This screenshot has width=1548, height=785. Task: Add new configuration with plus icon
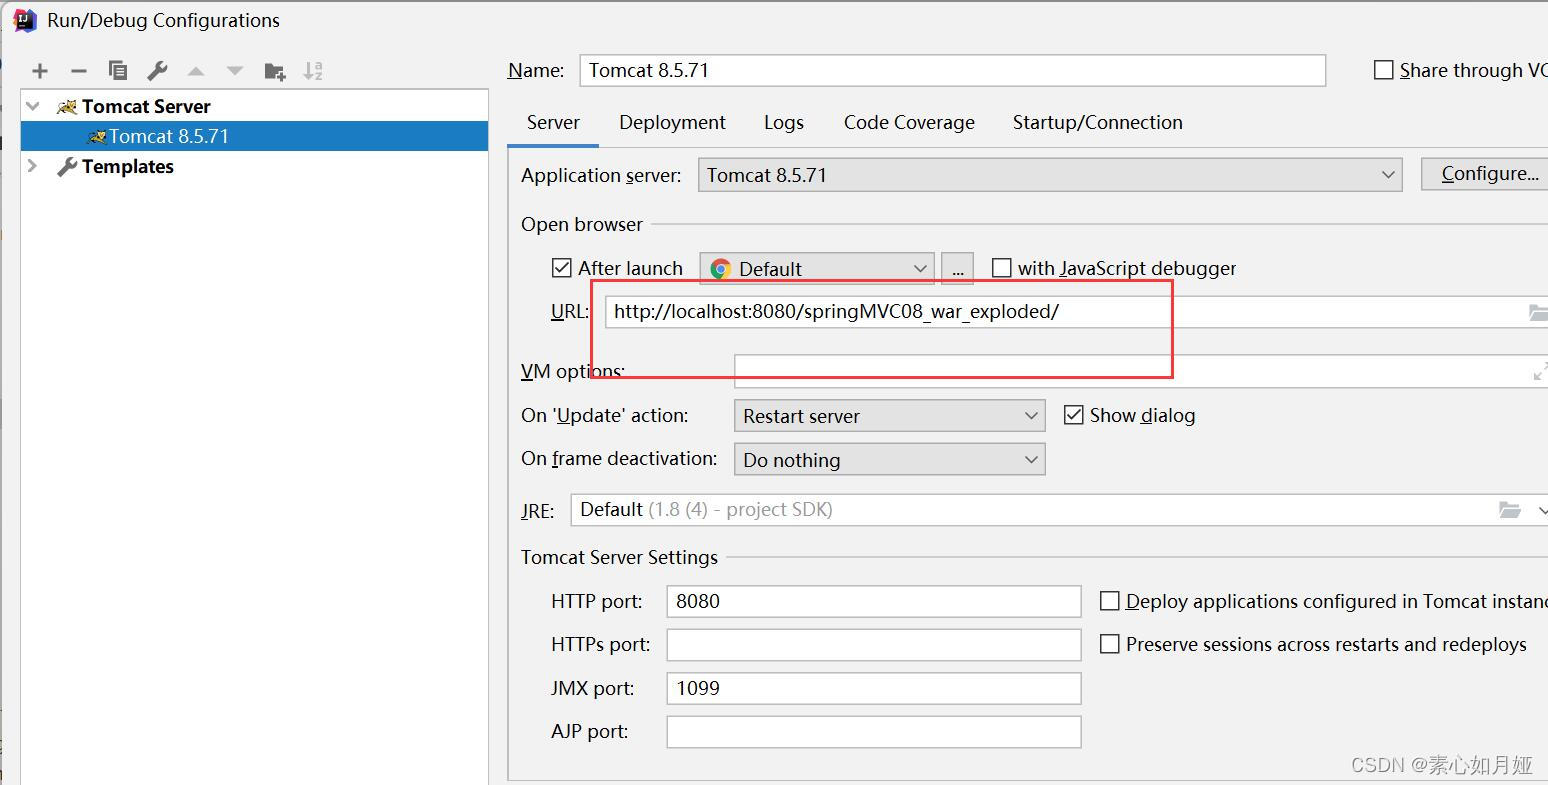click(40, 71)
